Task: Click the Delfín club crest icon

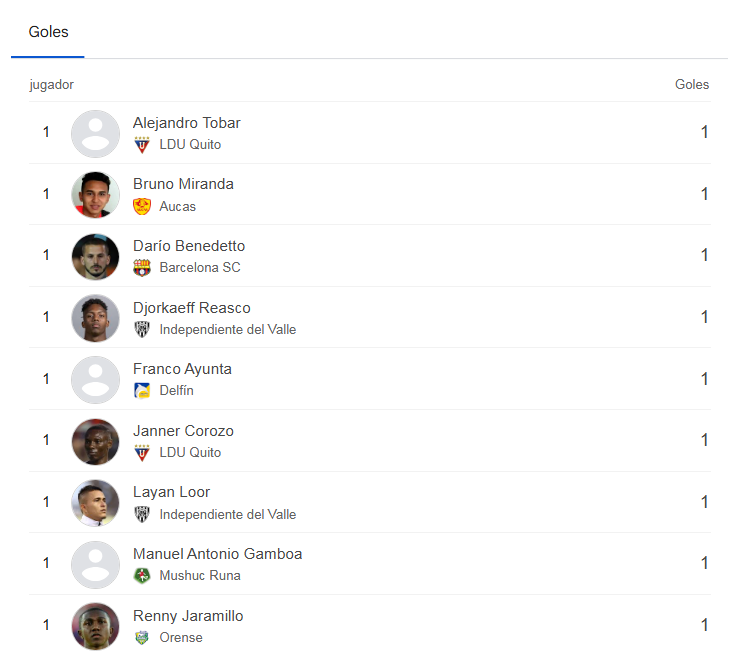Action: (x=142, y=391)
